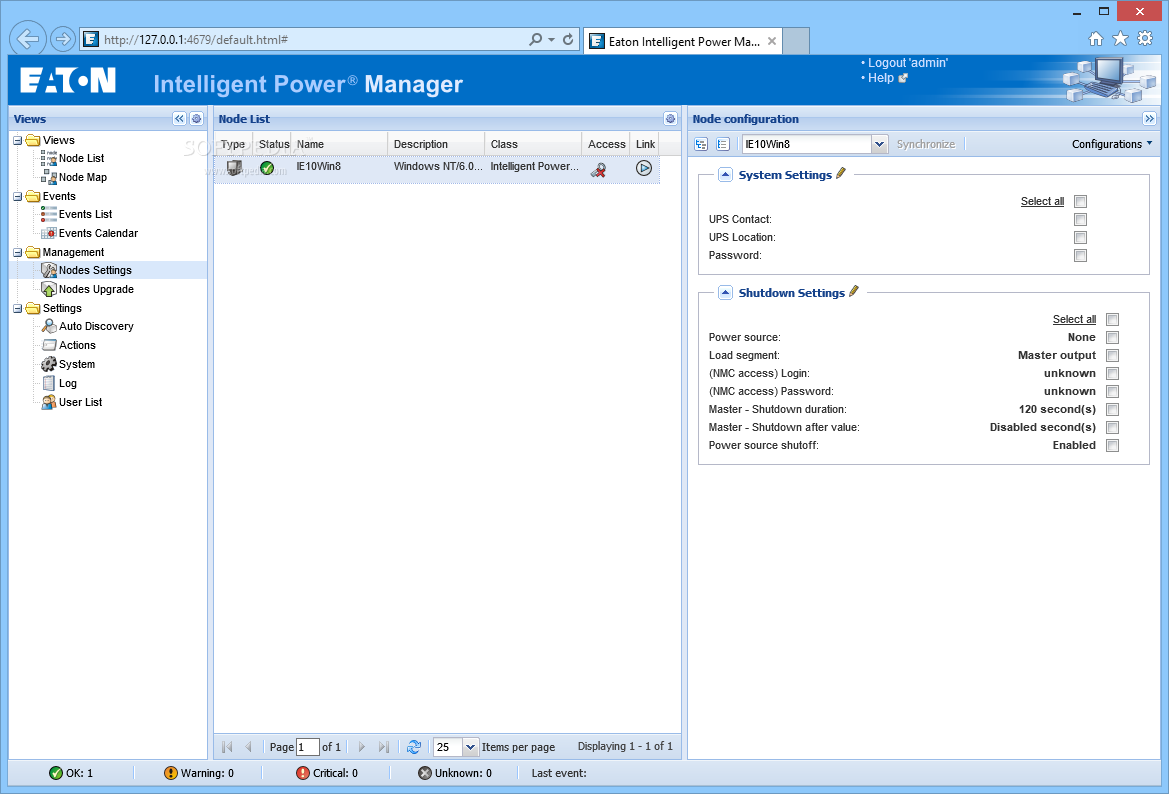Open Nodes Upgrade page

(x=95, y=289)
